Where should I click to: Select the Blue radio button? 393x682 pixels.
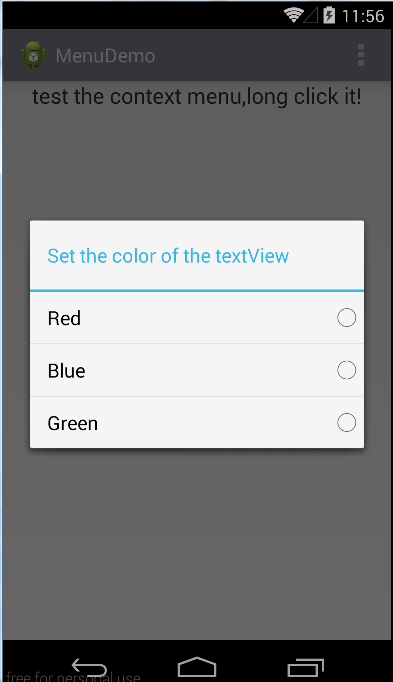tap(346, 370)
